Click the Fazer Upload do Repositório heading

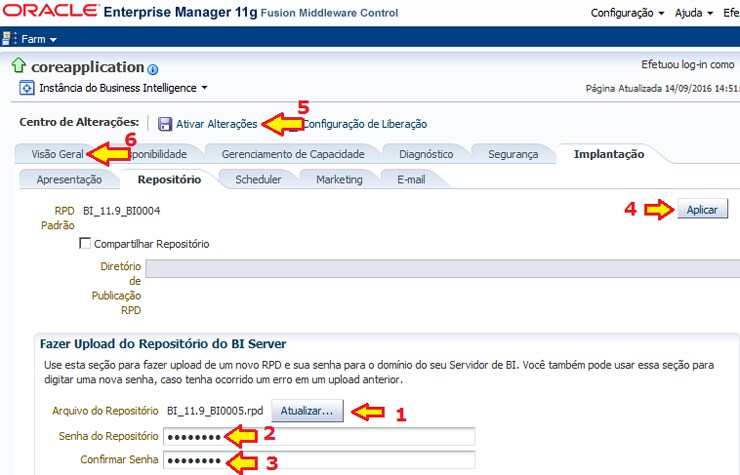(x=163, y=344)
